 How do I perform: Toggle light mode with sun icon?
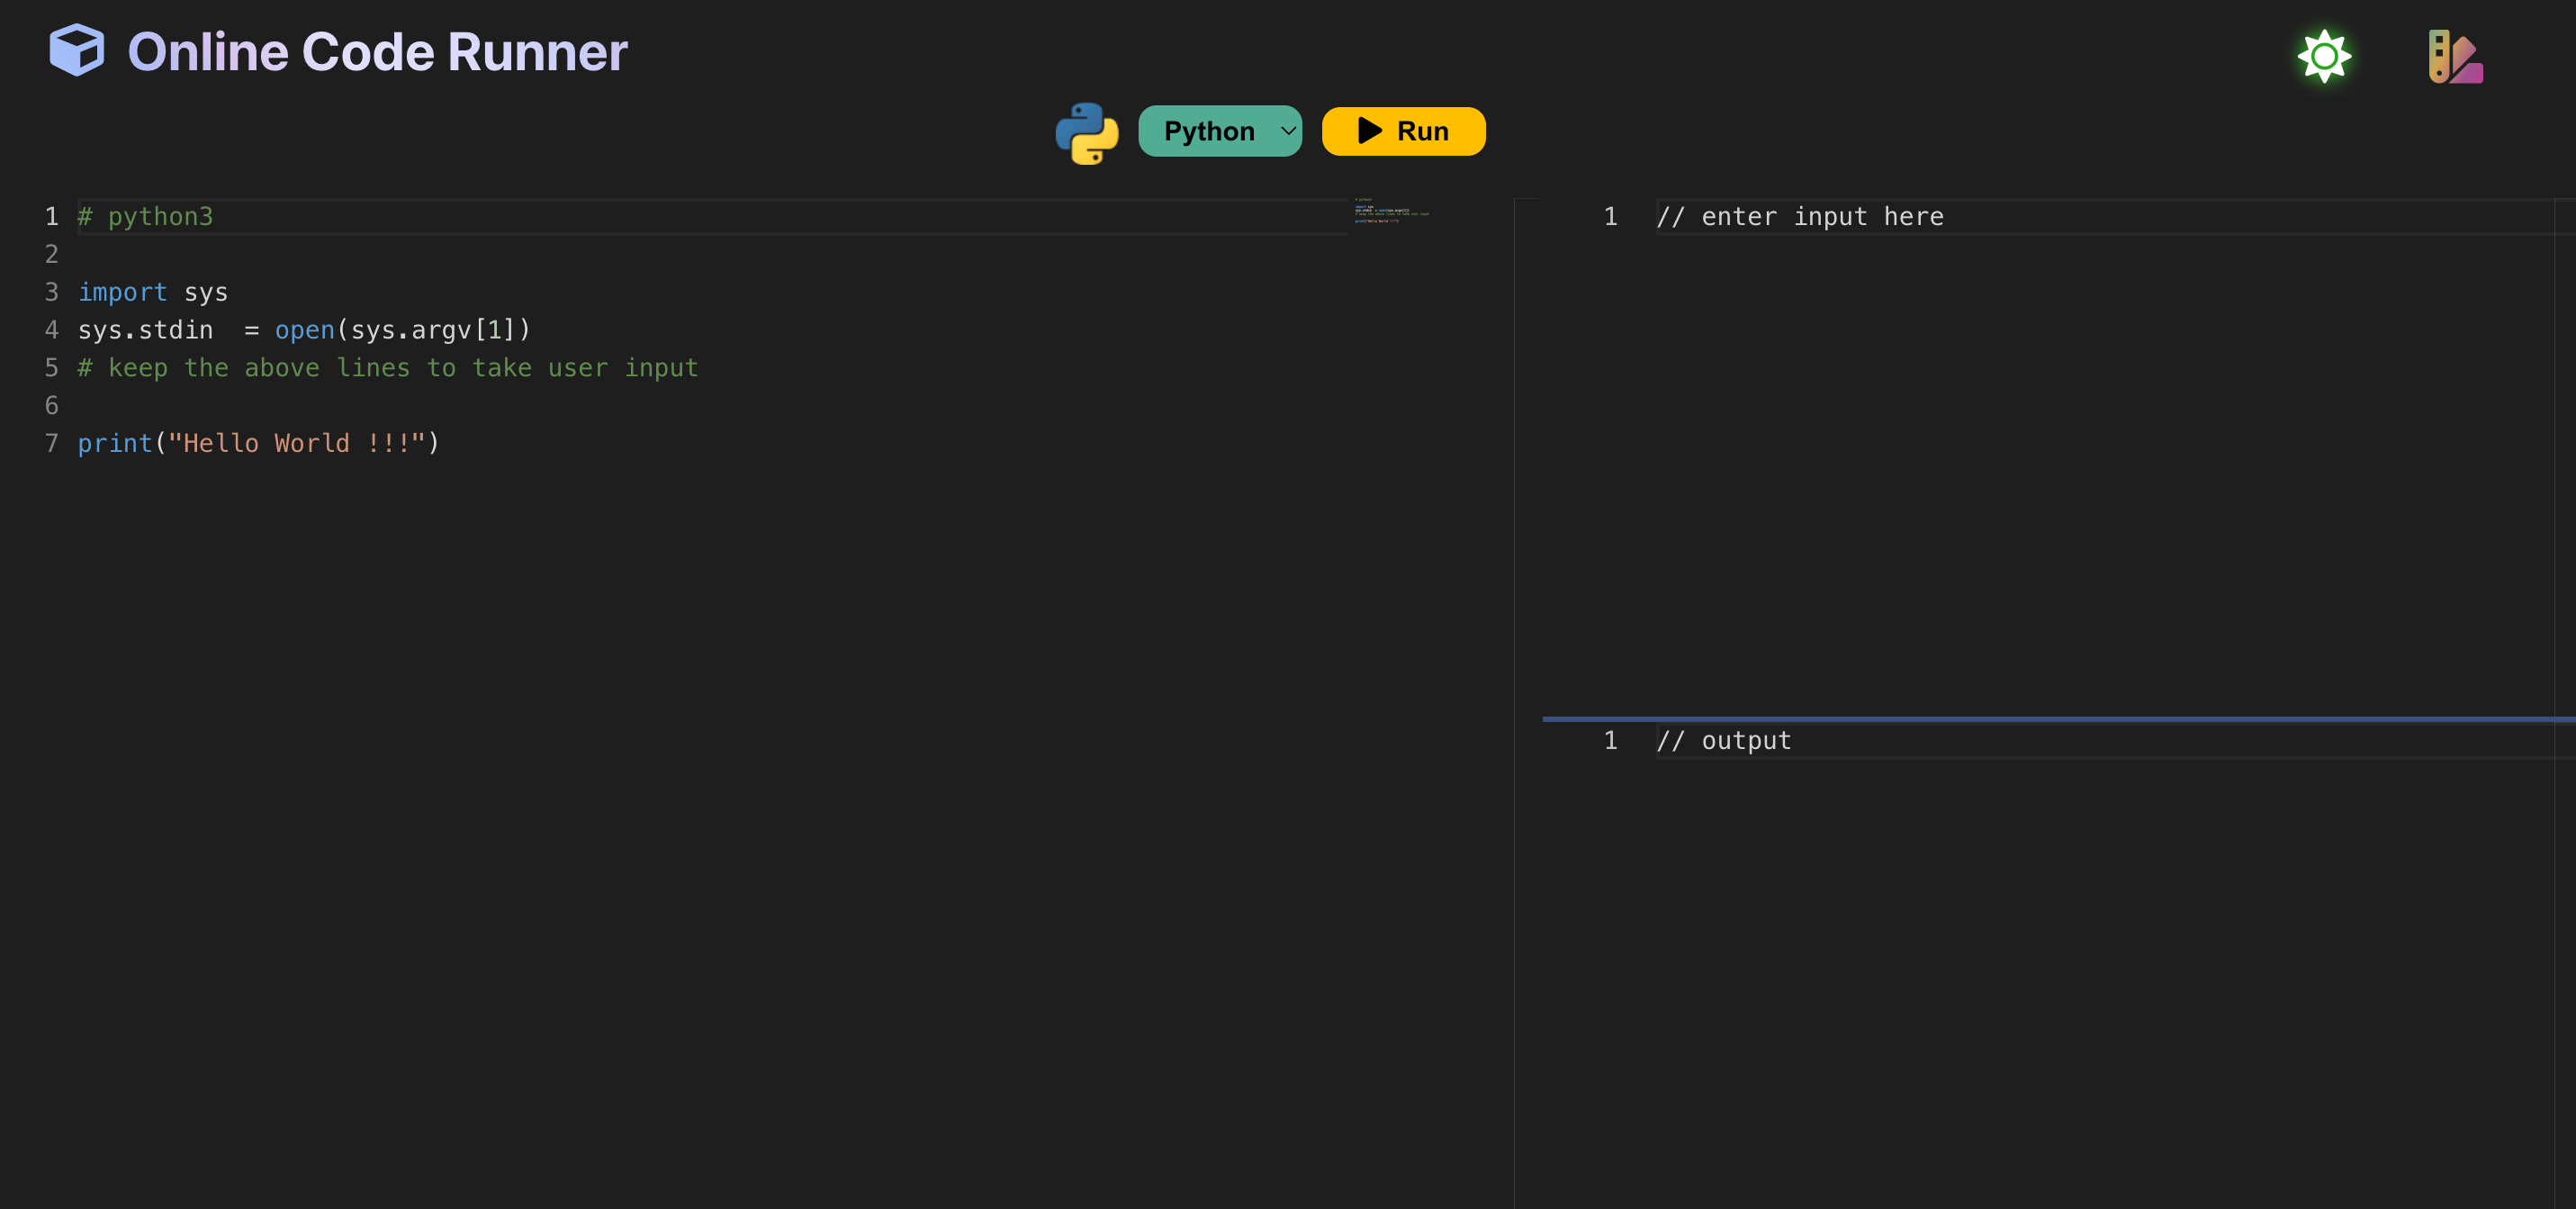(2323, 56)
